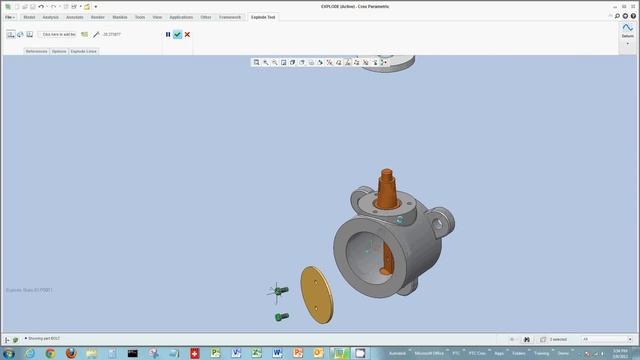Image resolution: width=640 pixels, height=360 pixels.
Task: Select the view plane motion type icon
Action: click(29, 34)
